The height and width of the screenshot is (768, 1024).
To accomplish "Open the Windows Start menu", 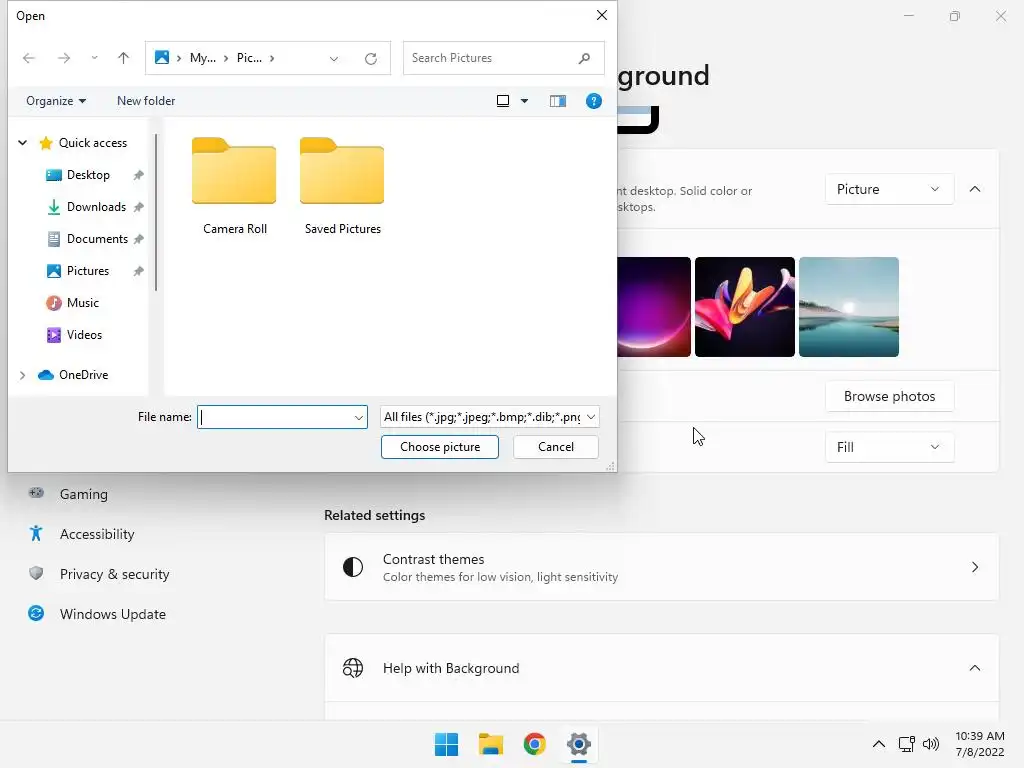I will 447,744.
